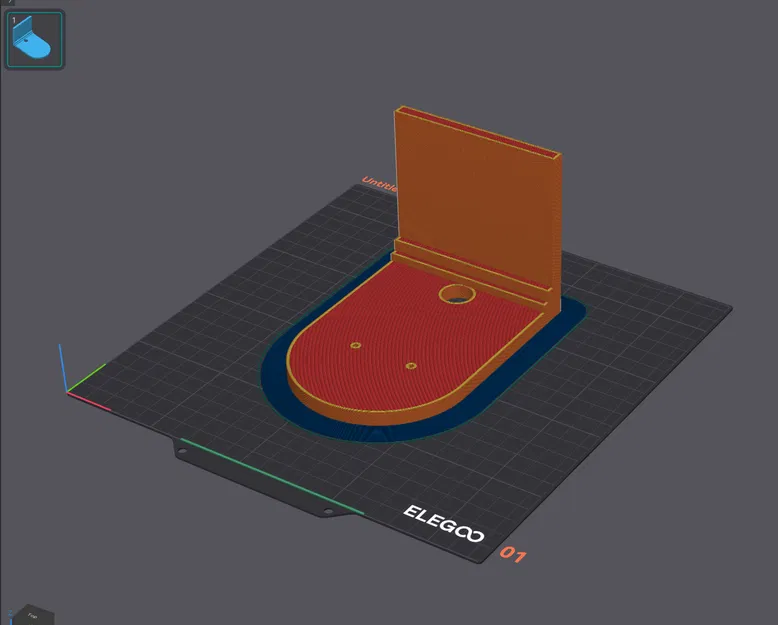
Task: Select plate 1 thumbnail in plate list
Action: click(35, 39)
